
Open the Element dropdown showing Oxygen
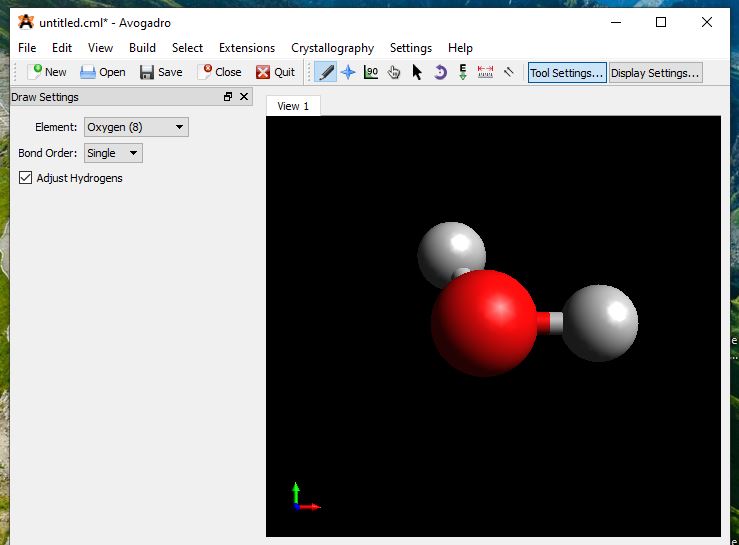tap(136, 127)
